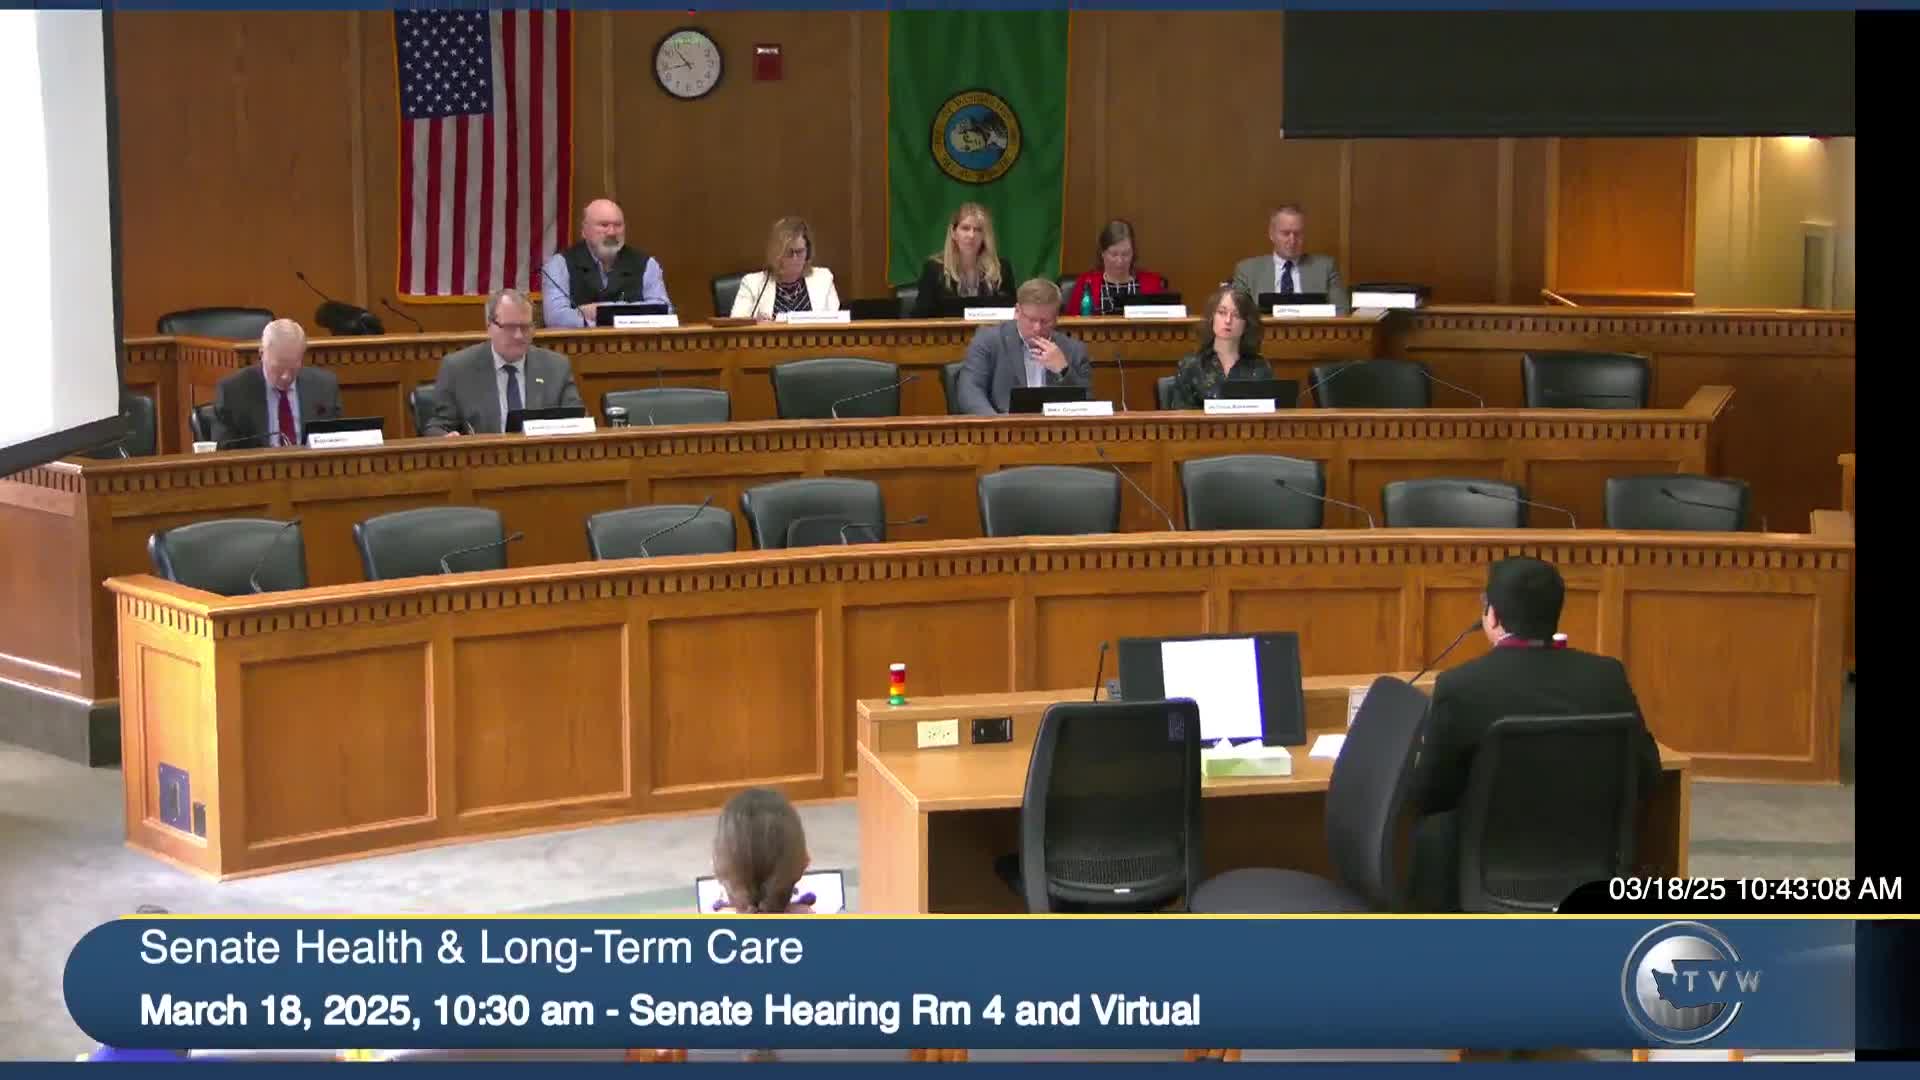Click the red fire alarm on the wall
This screenshot has width=1920, height=1080.
click(x=767, y=60)
